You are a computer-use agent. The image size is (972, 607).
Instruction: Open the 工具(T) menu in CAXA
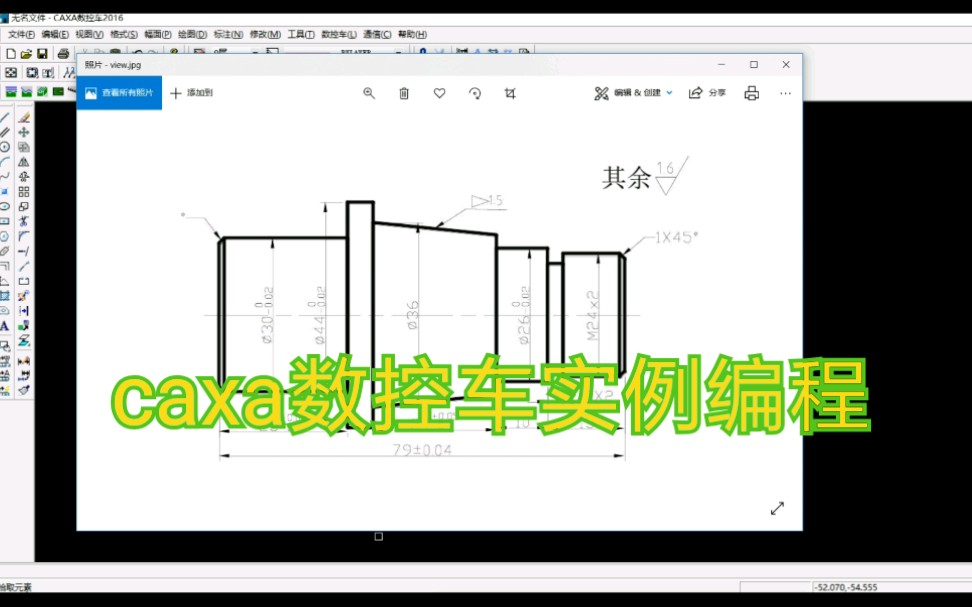301,34
